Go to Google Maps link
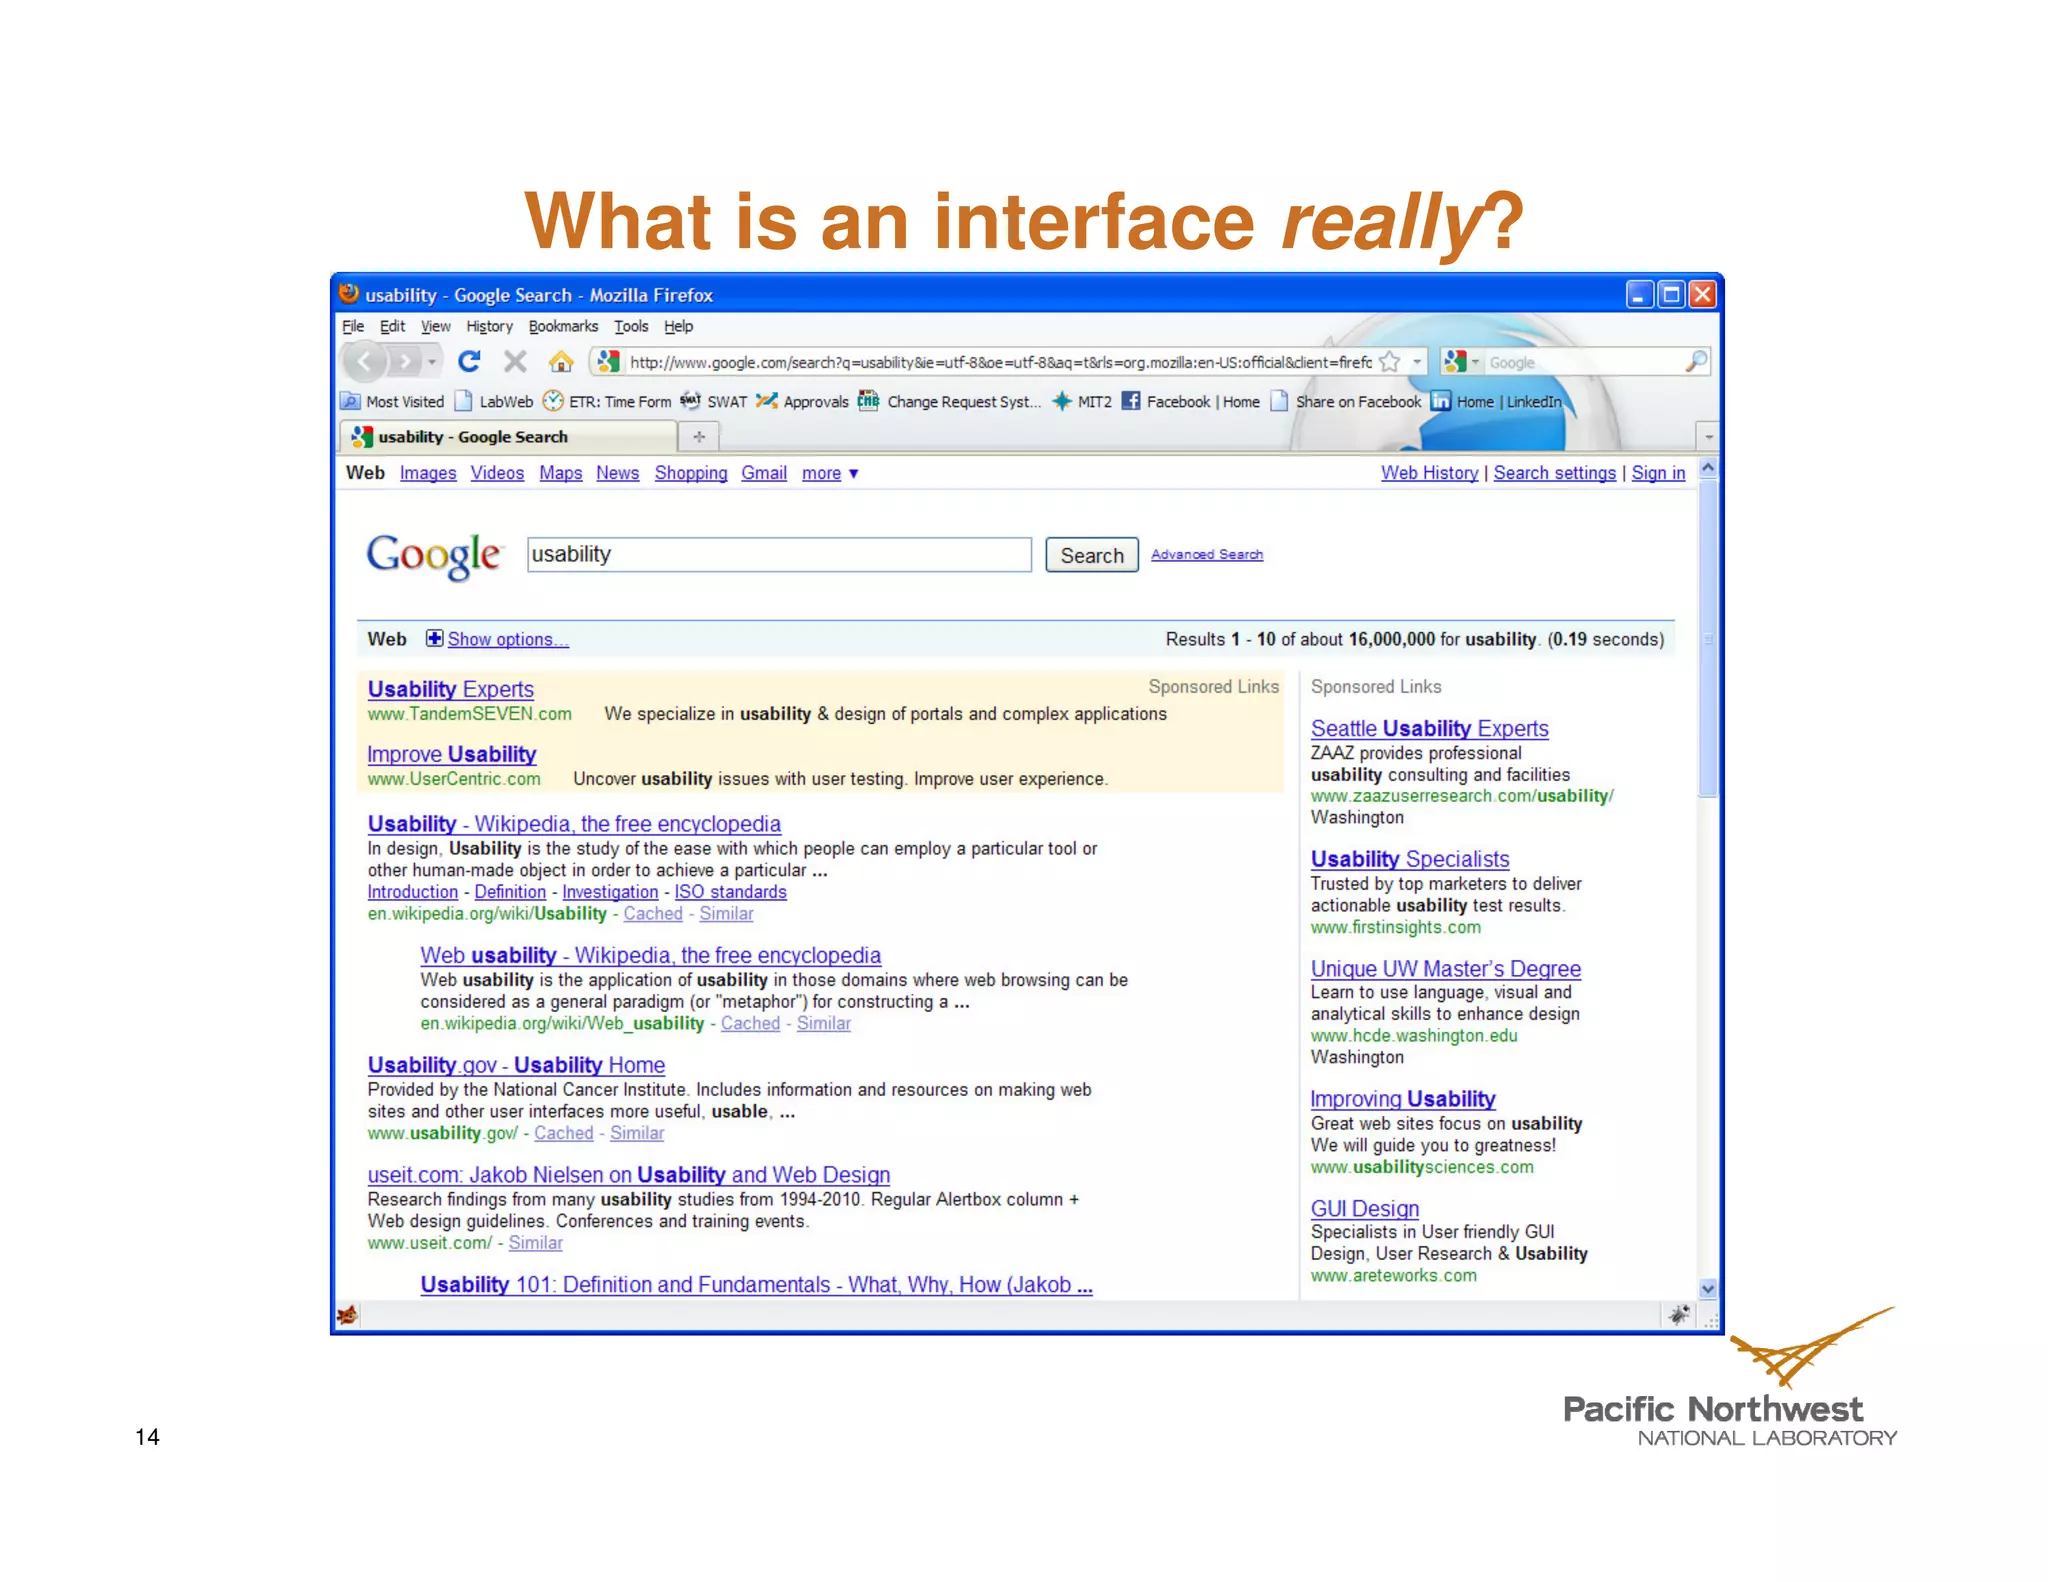This screenshot has width=2048, height=1582. click(x=561, y=473)
